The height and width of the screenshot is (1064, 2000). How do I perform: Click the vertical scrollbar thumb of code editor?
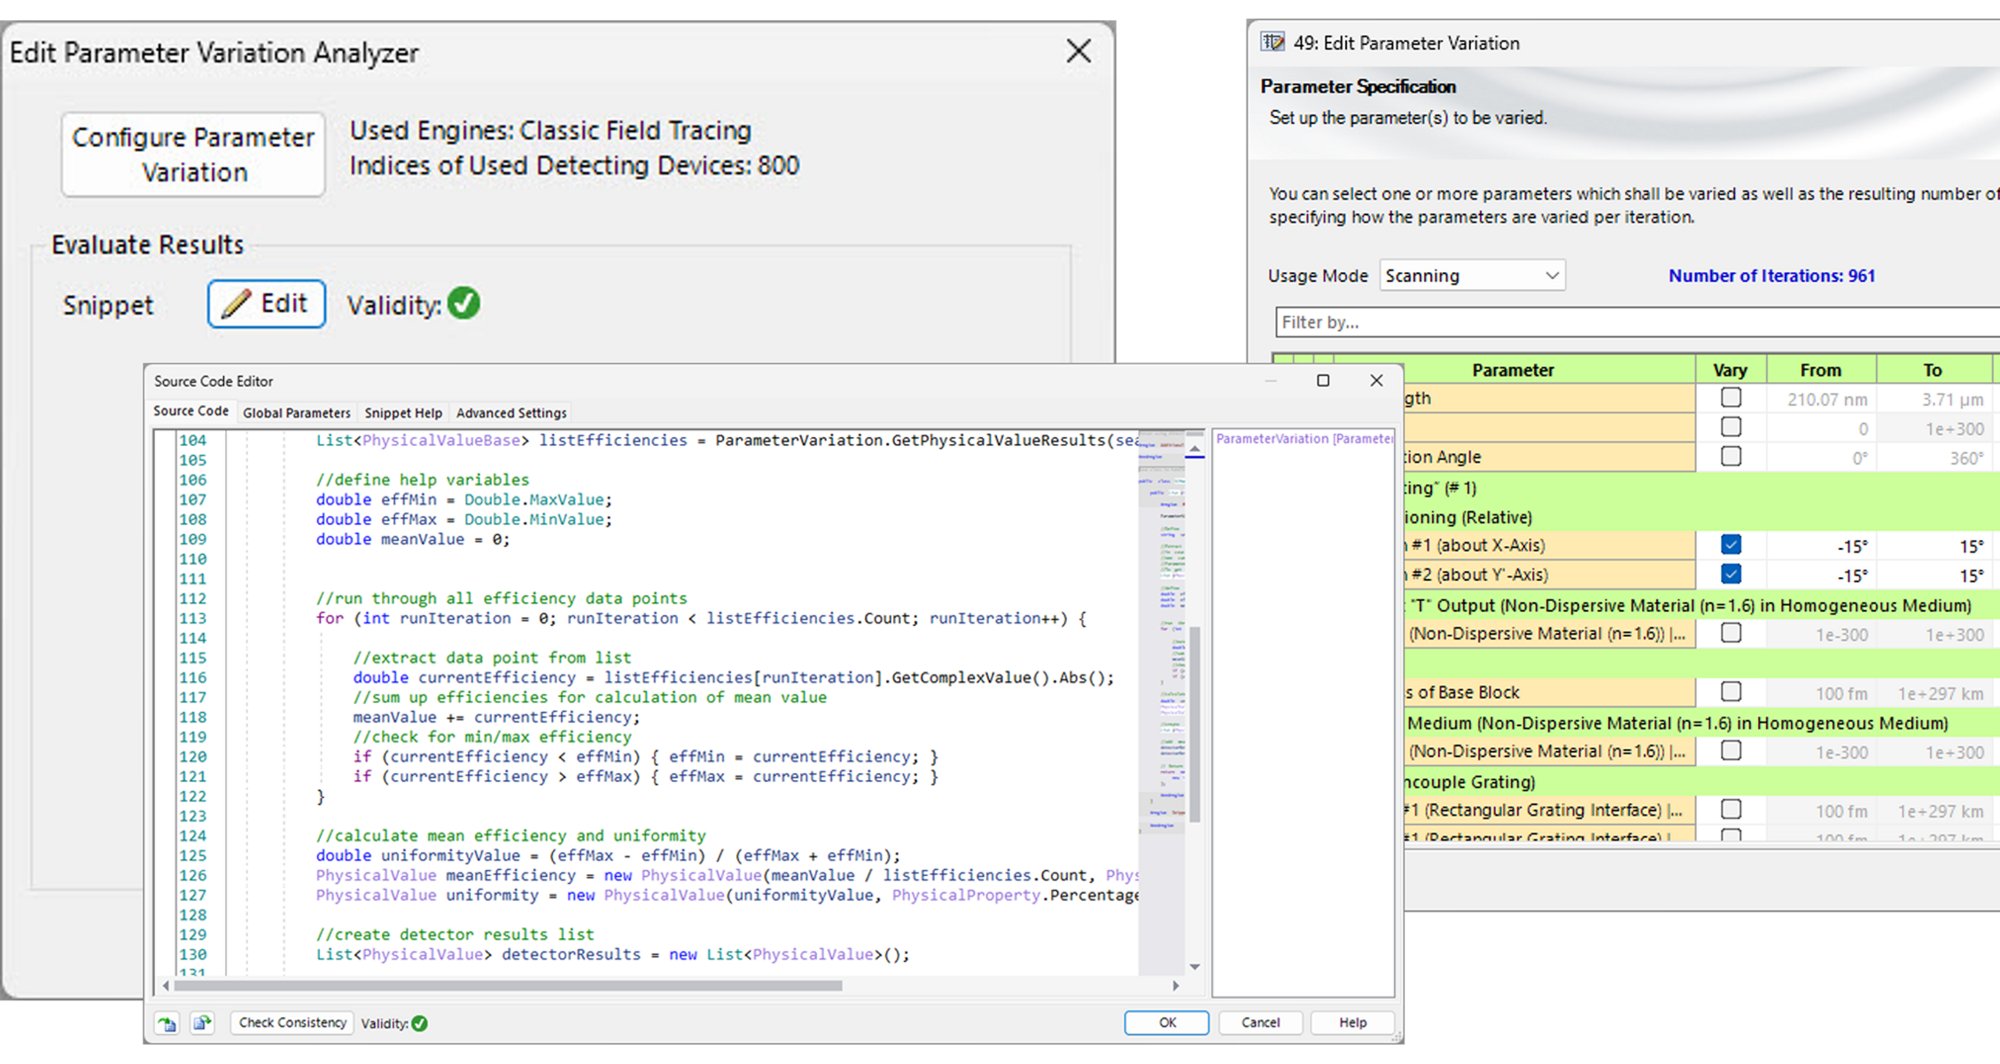point(1194,725)
